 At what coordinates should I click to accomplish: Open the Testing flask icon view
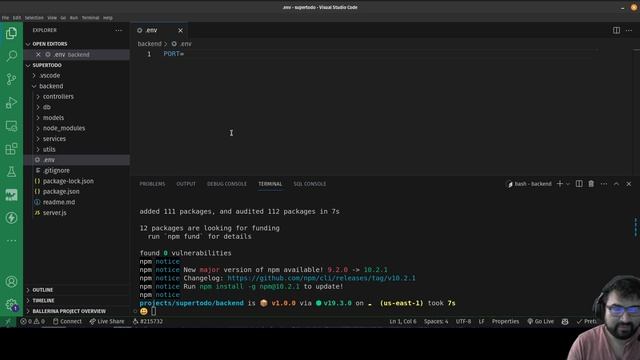coord(11,171)
